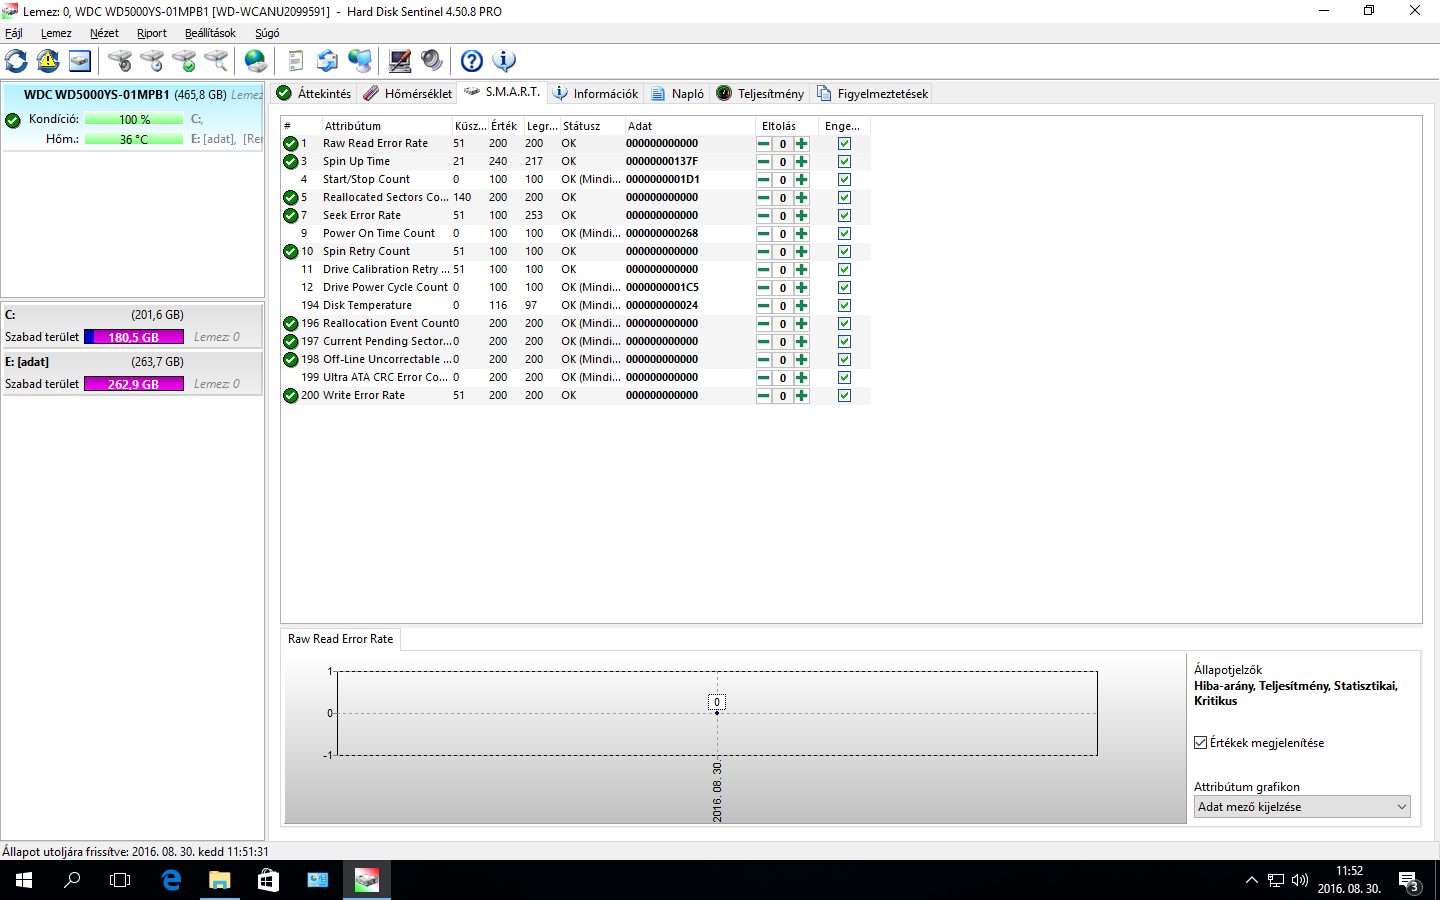
Task: Toggle the Ultra ATA CRC Error checkbox
Action: 844,378
